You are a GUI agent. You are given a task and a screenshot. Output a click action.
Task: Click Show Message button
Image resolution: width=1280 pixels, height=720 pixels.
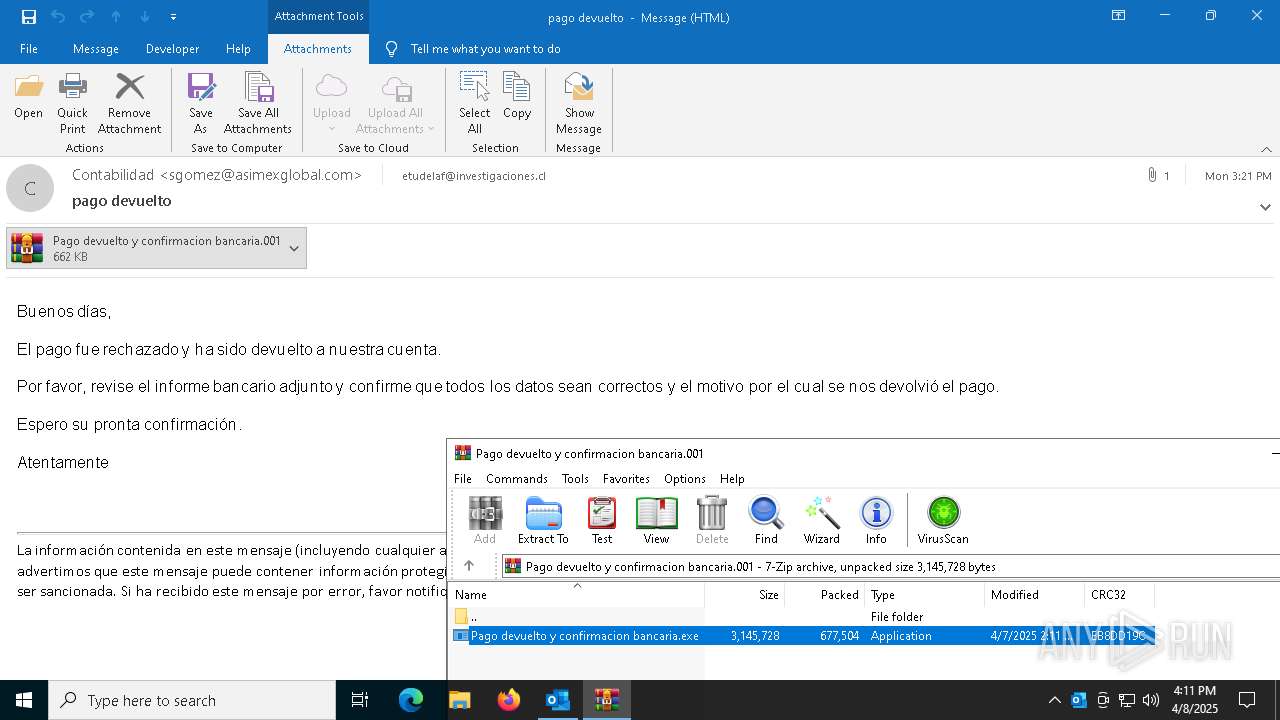point(579,103)
